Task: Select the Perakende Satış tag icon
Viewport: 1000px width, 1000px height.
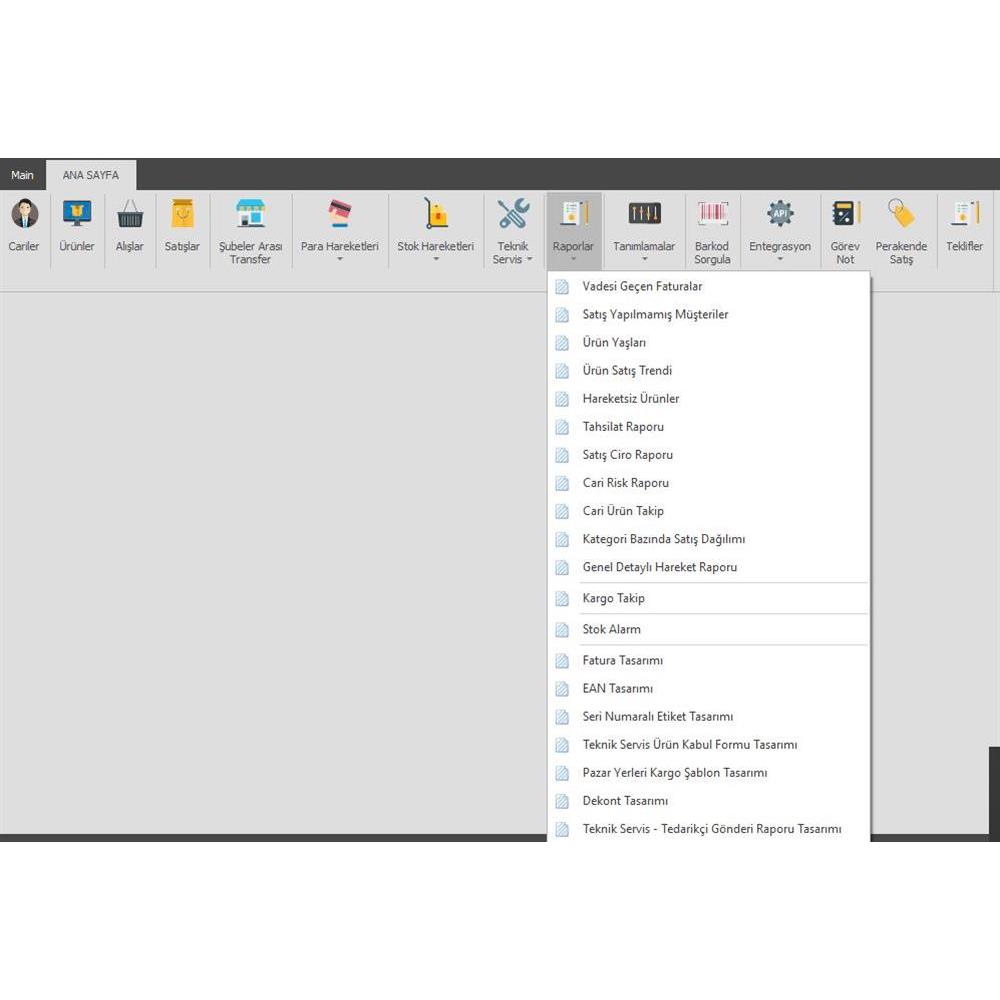Action: point(901,214)
